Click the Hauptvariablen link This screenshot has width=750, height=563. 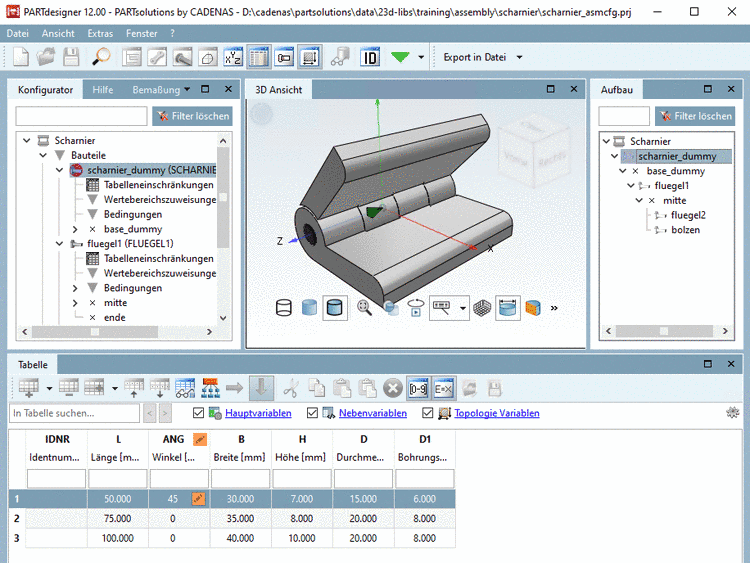[258, 413]
